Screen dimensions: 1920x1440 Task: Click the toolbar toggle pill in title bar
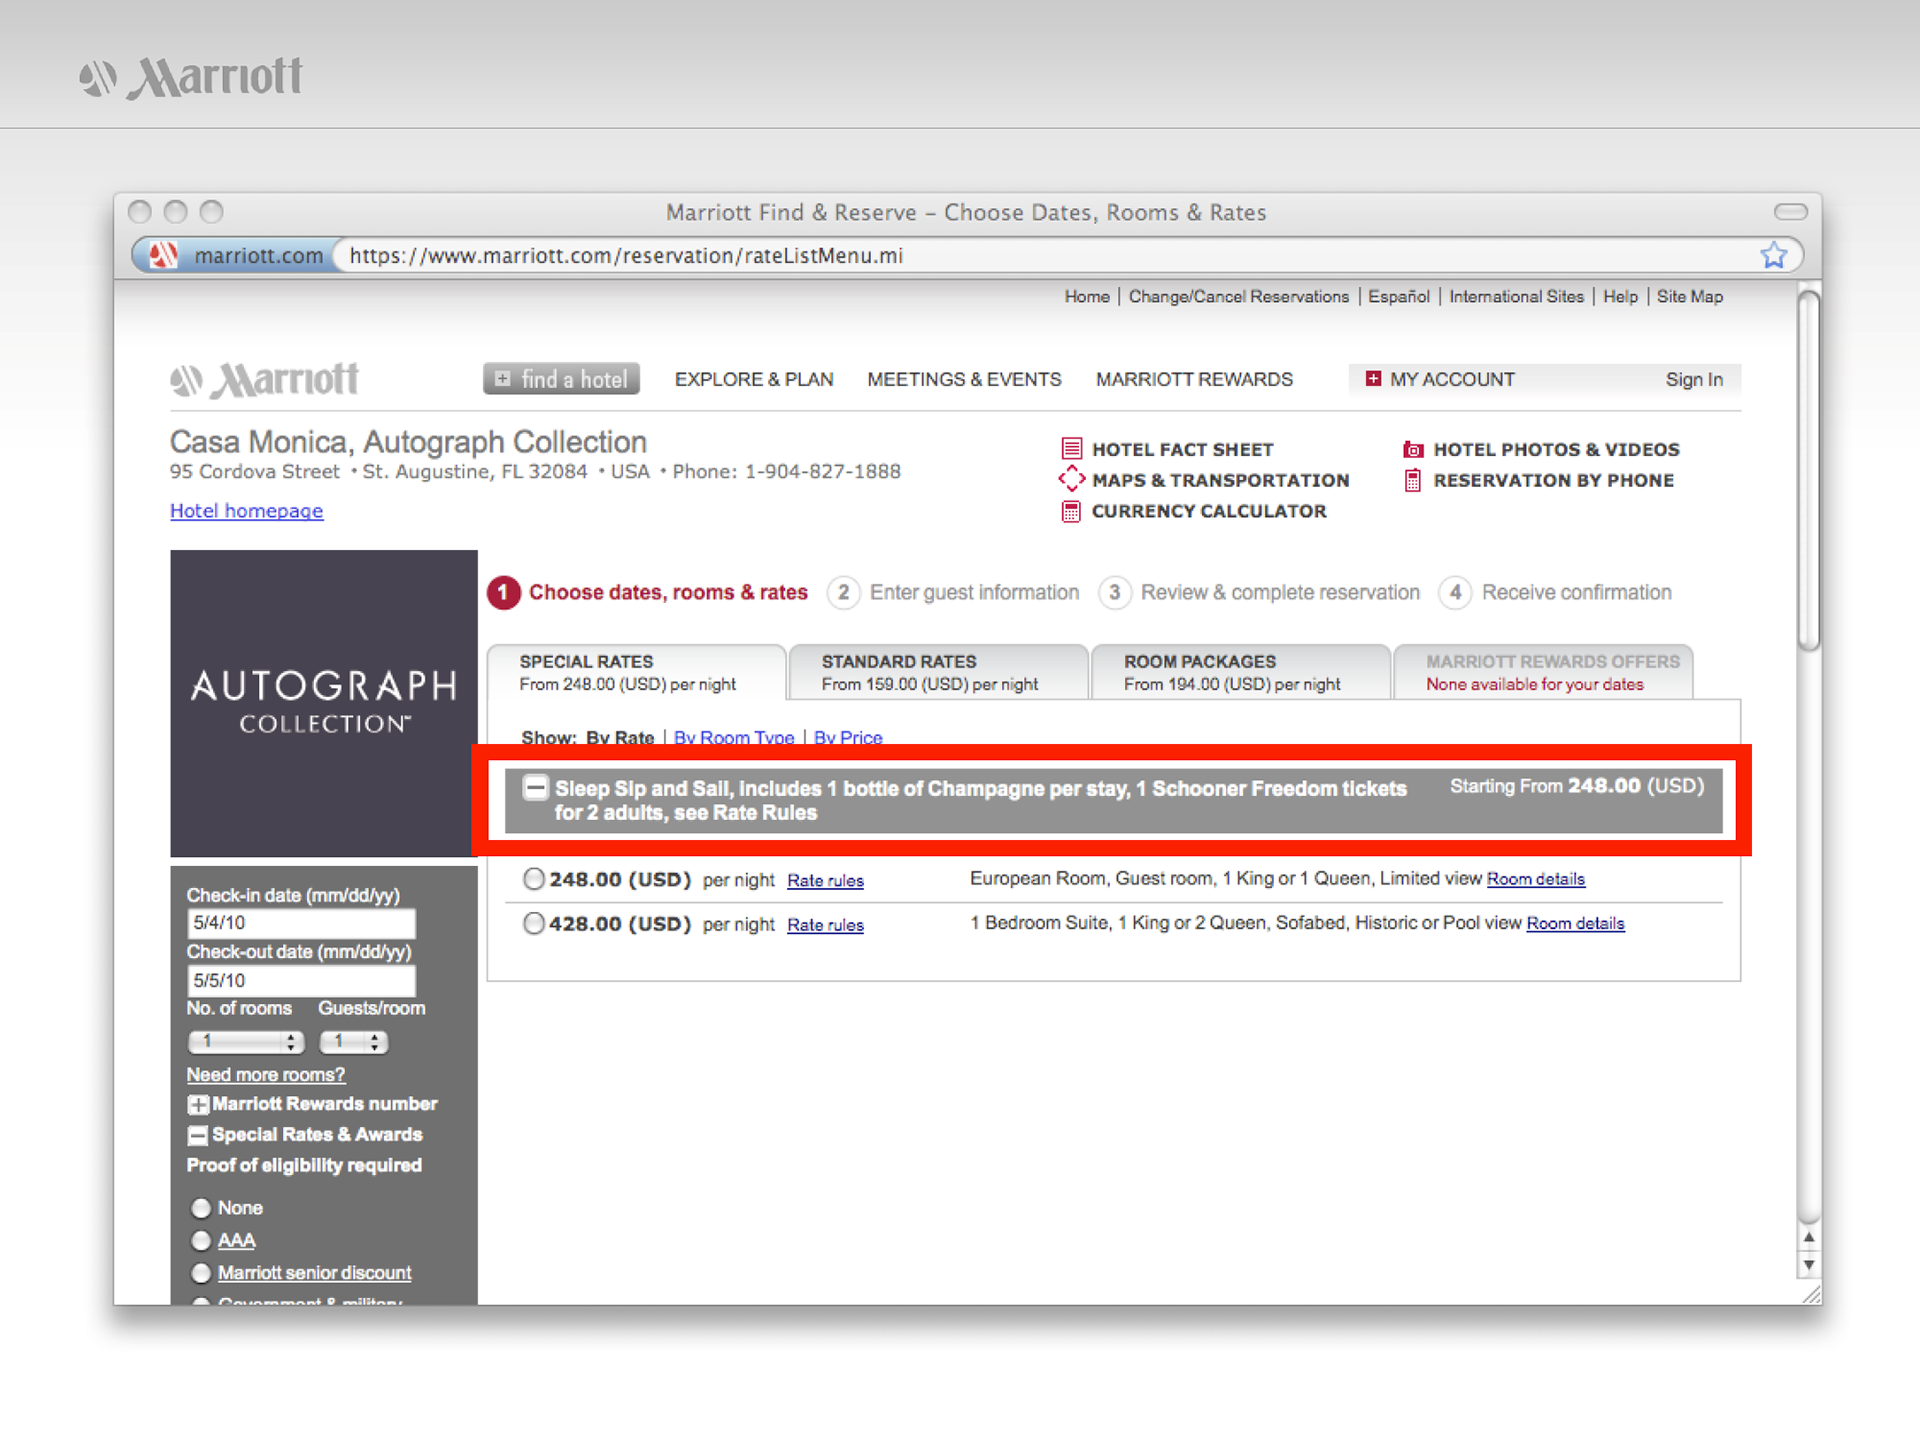[x=1790, y=212]
